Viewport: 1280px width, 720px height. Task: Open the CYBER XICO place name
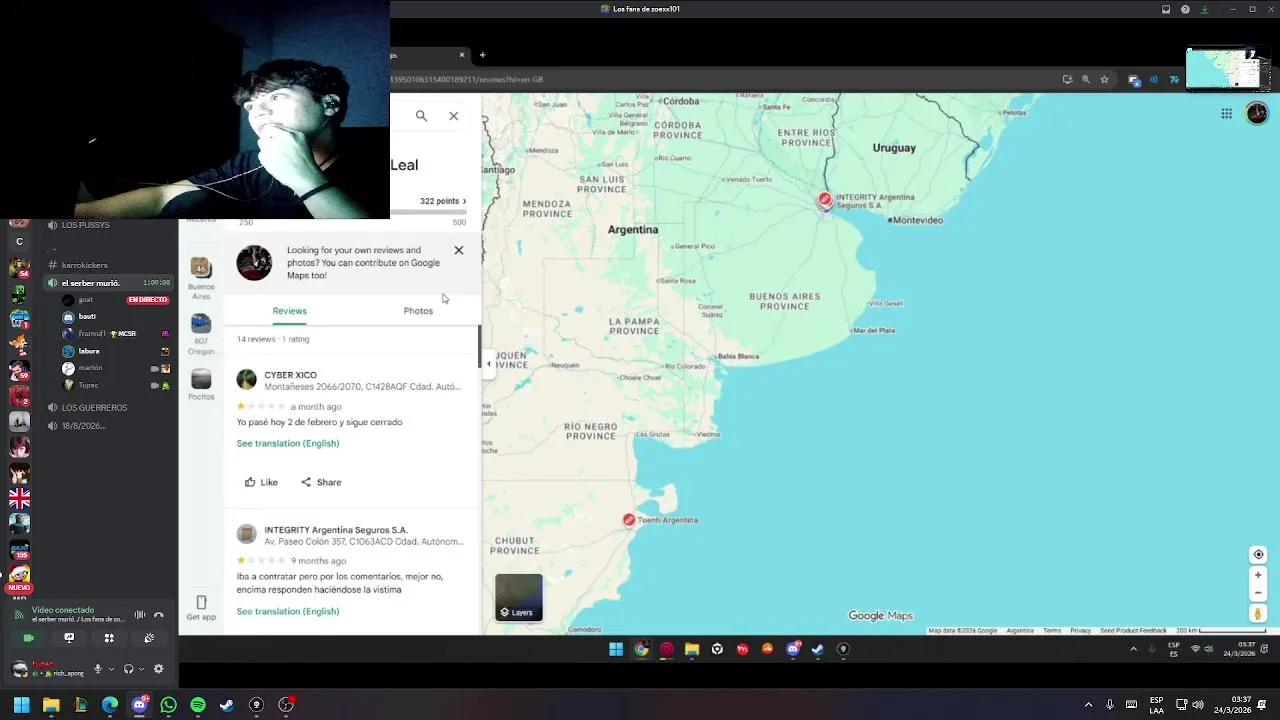pyautogui.click(x=290, y=375)
